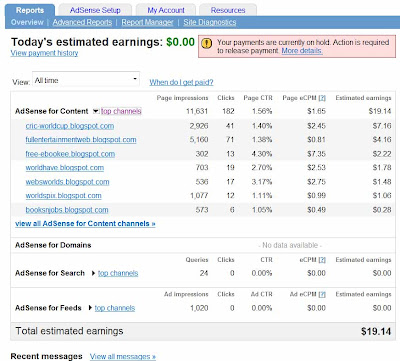This screenshot has width=400, height=361.
Task: Expand AdSense for Search top channels arrow
Action: pyautogui.click(x=93, y=273)
